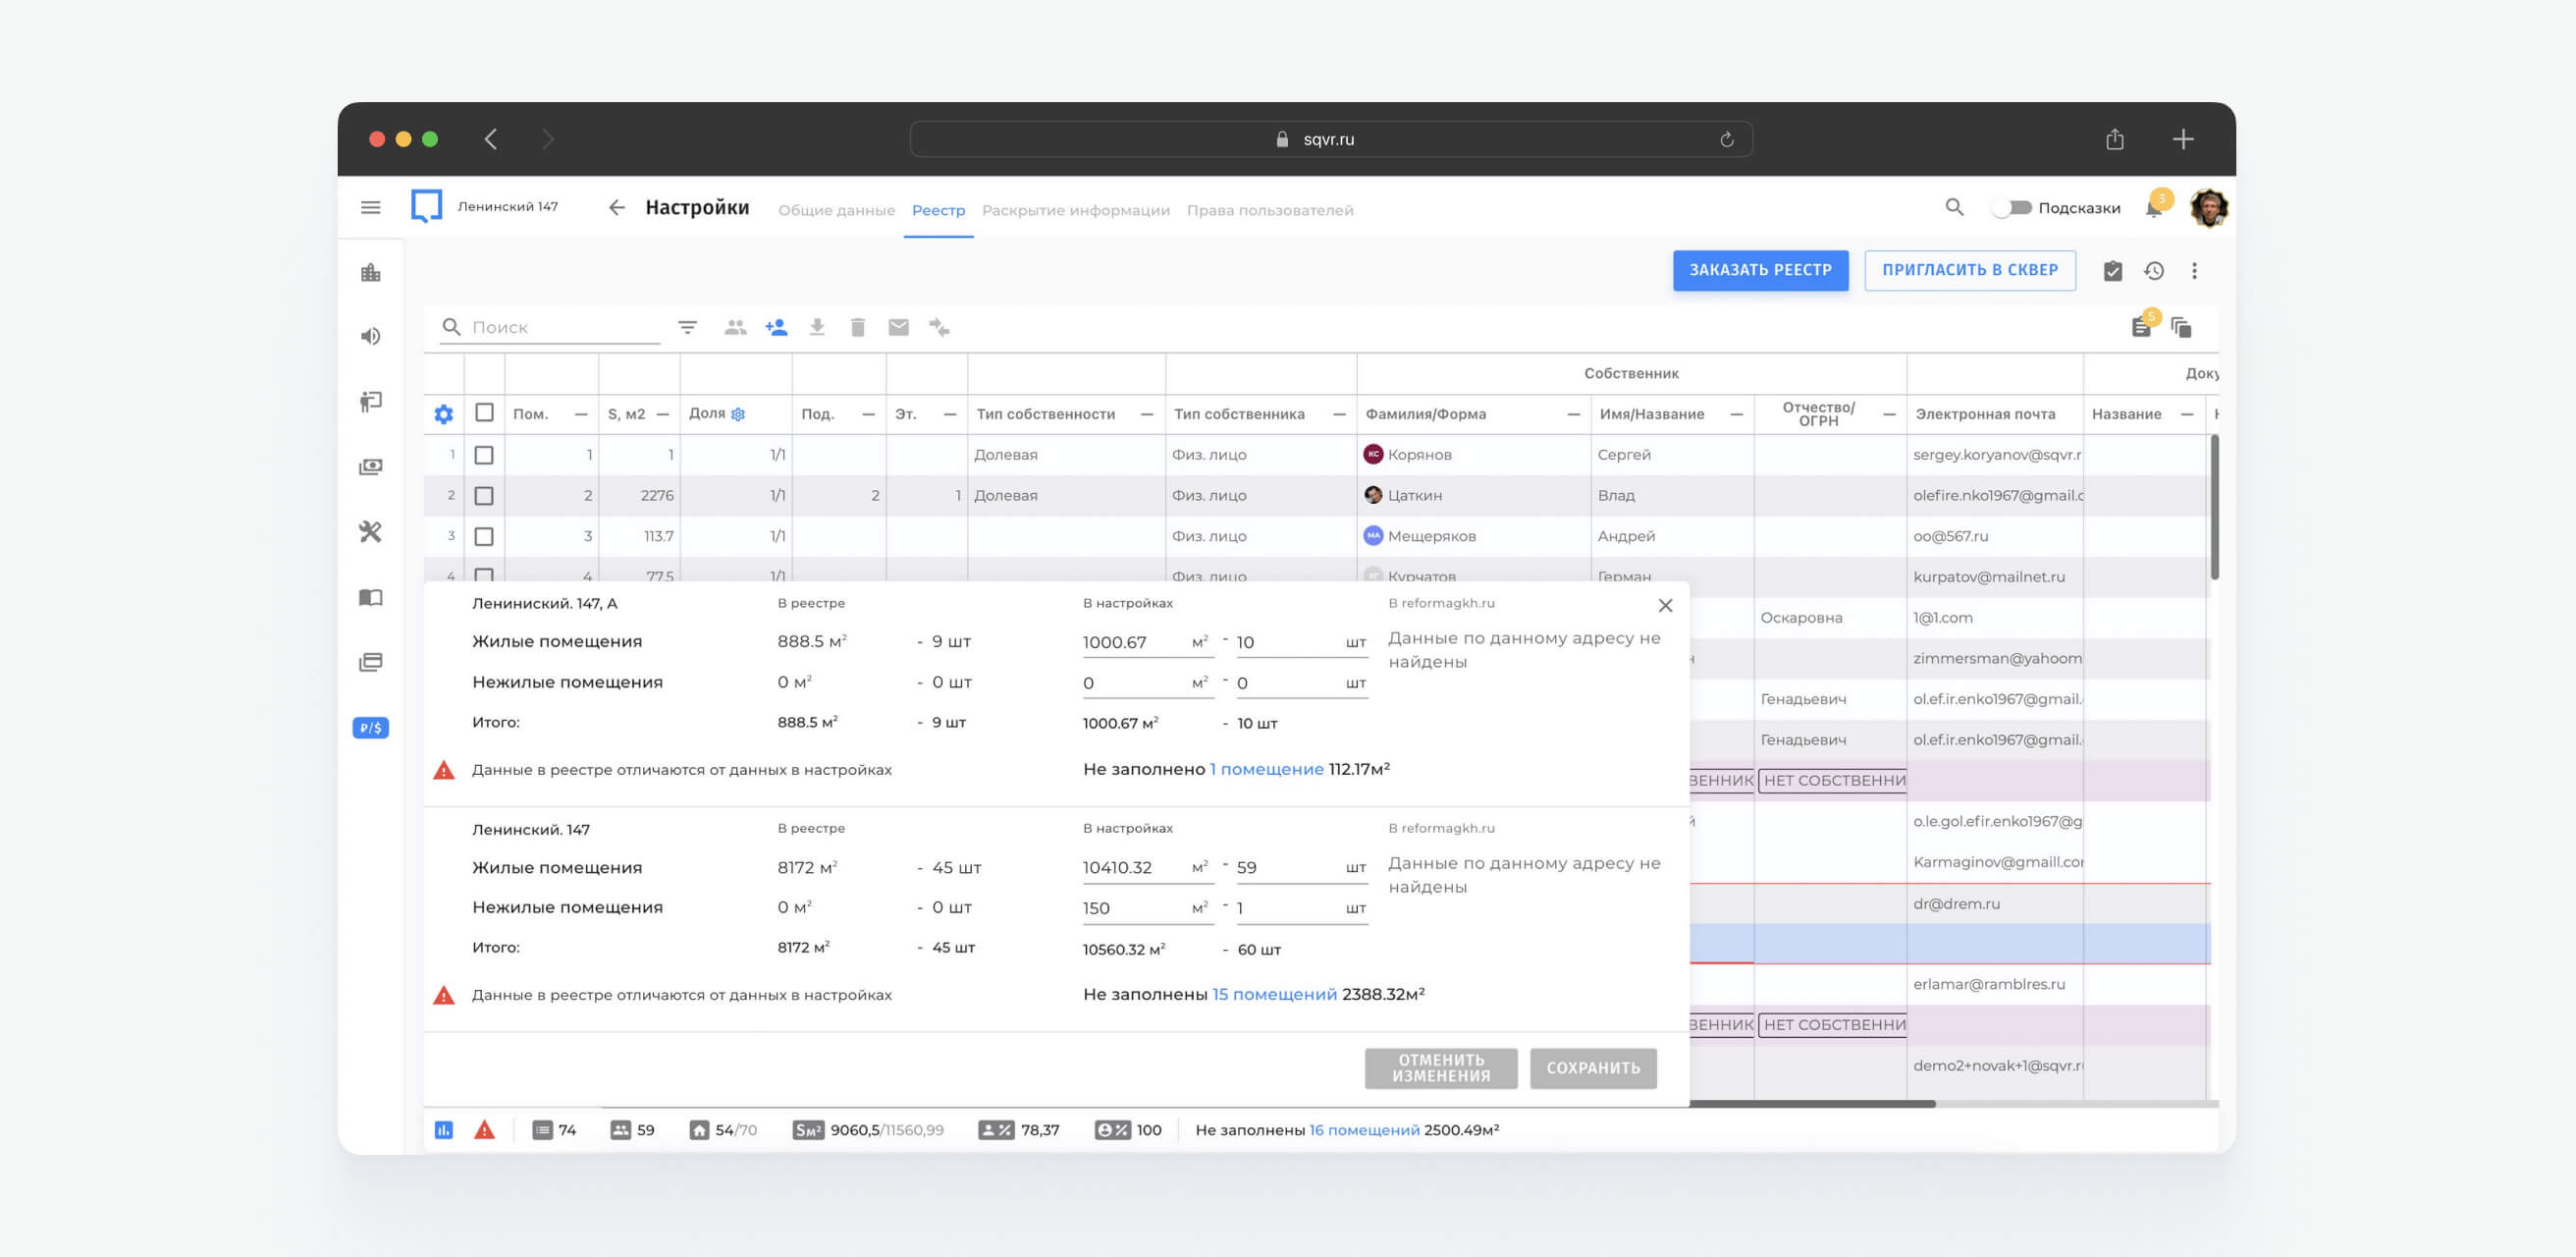Open the change history clock icon

[2154, 271]
